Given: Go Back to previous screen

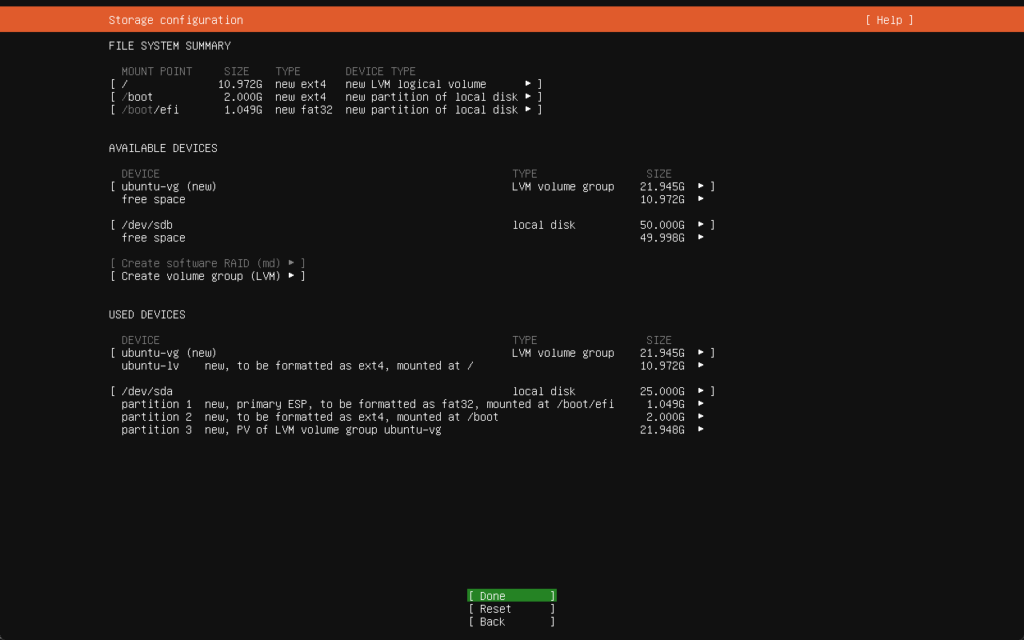Looking at the screenshot, I should click(x=511, y=622).
